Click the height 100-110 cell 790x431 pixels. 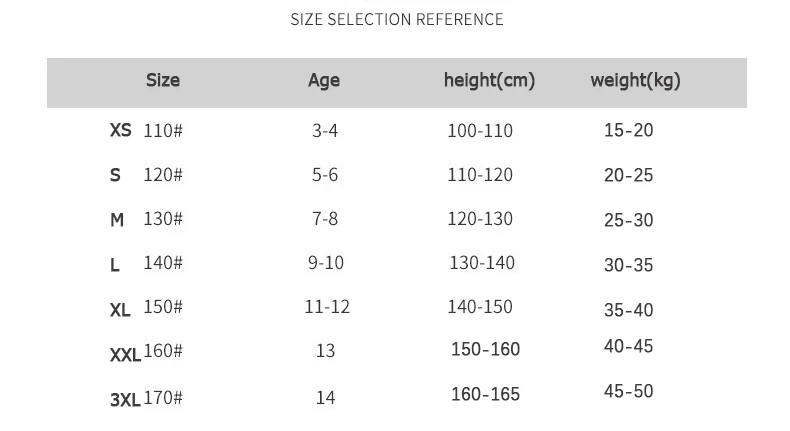pyautogui.click(x=480, y=131)
